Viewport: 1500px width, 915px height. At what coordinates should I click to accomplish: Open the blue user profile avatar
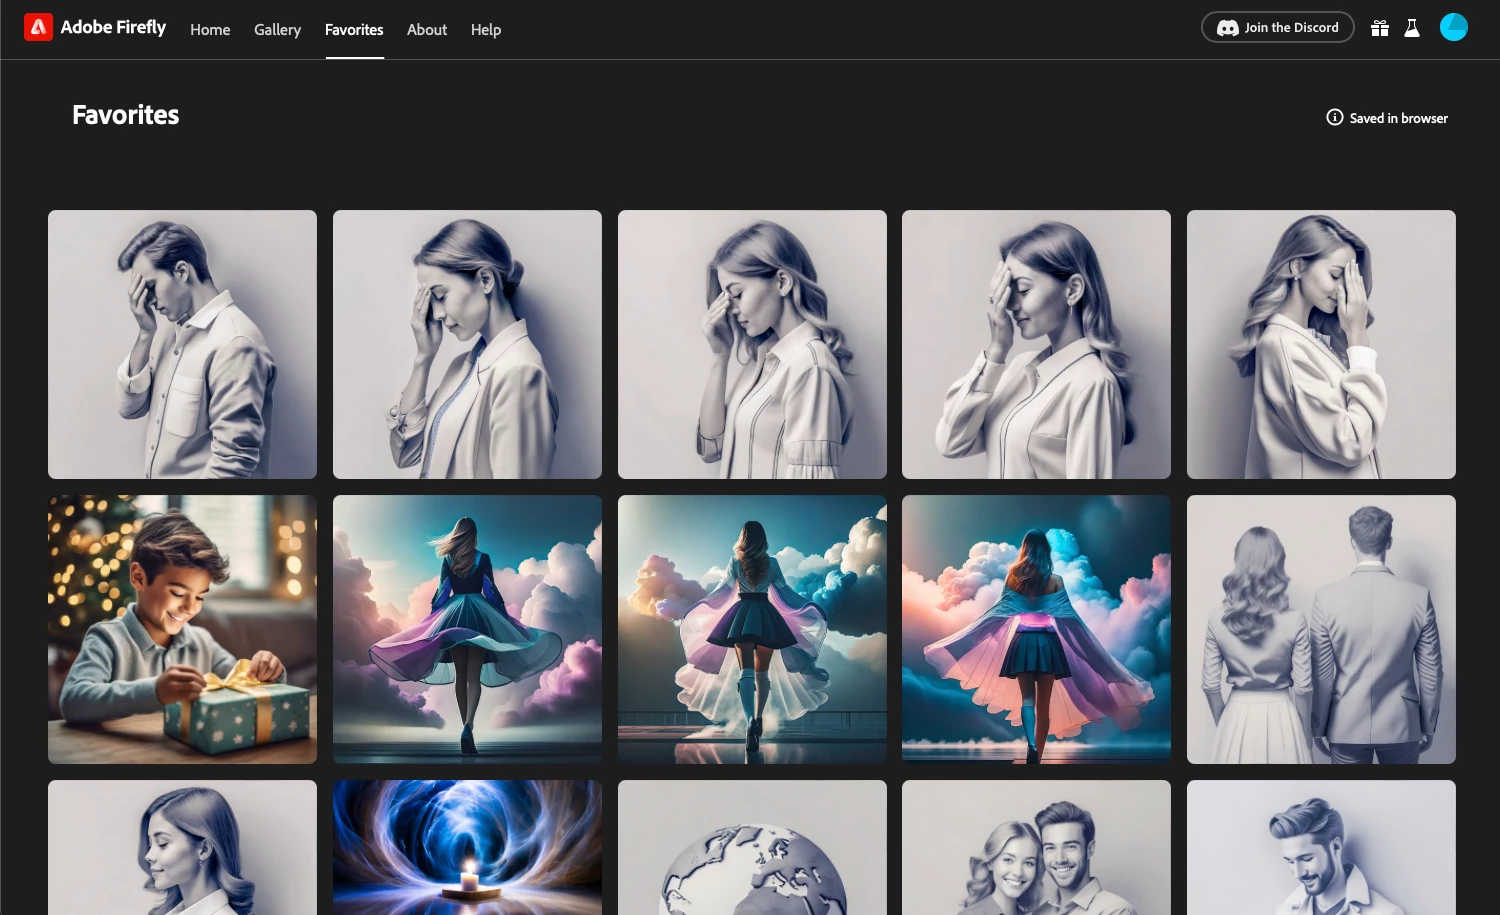click(1454, 27)
